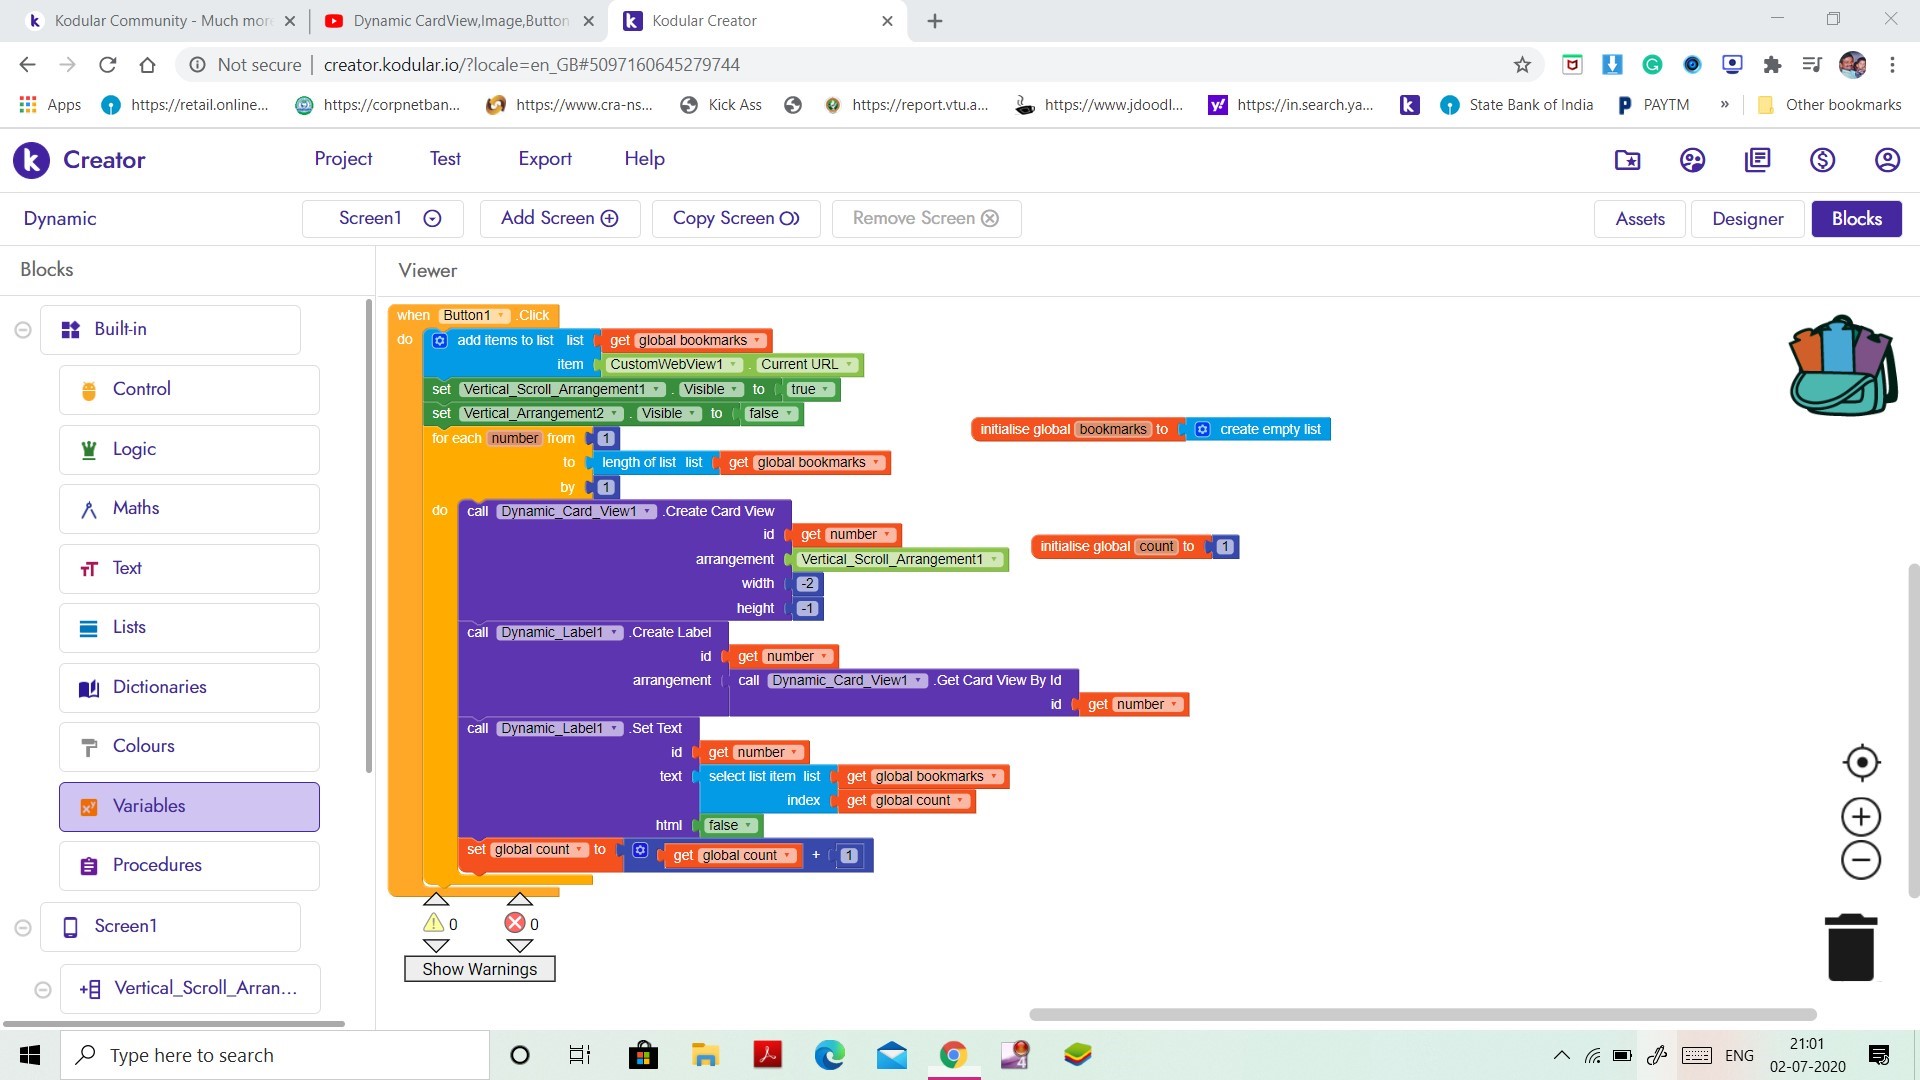
Task: Open the false dropdown on Vertical_Arrangement2 Visible block
Action: (770, 414)
